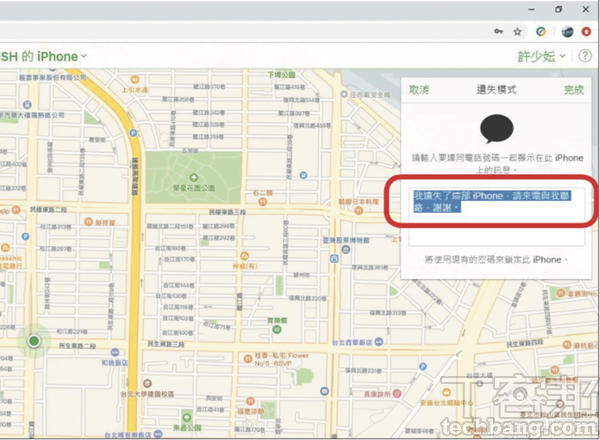Click the 朱昌公園 park marker
Image resolution: width=600 pixels, height=440 pixels.
coord(187,417)
